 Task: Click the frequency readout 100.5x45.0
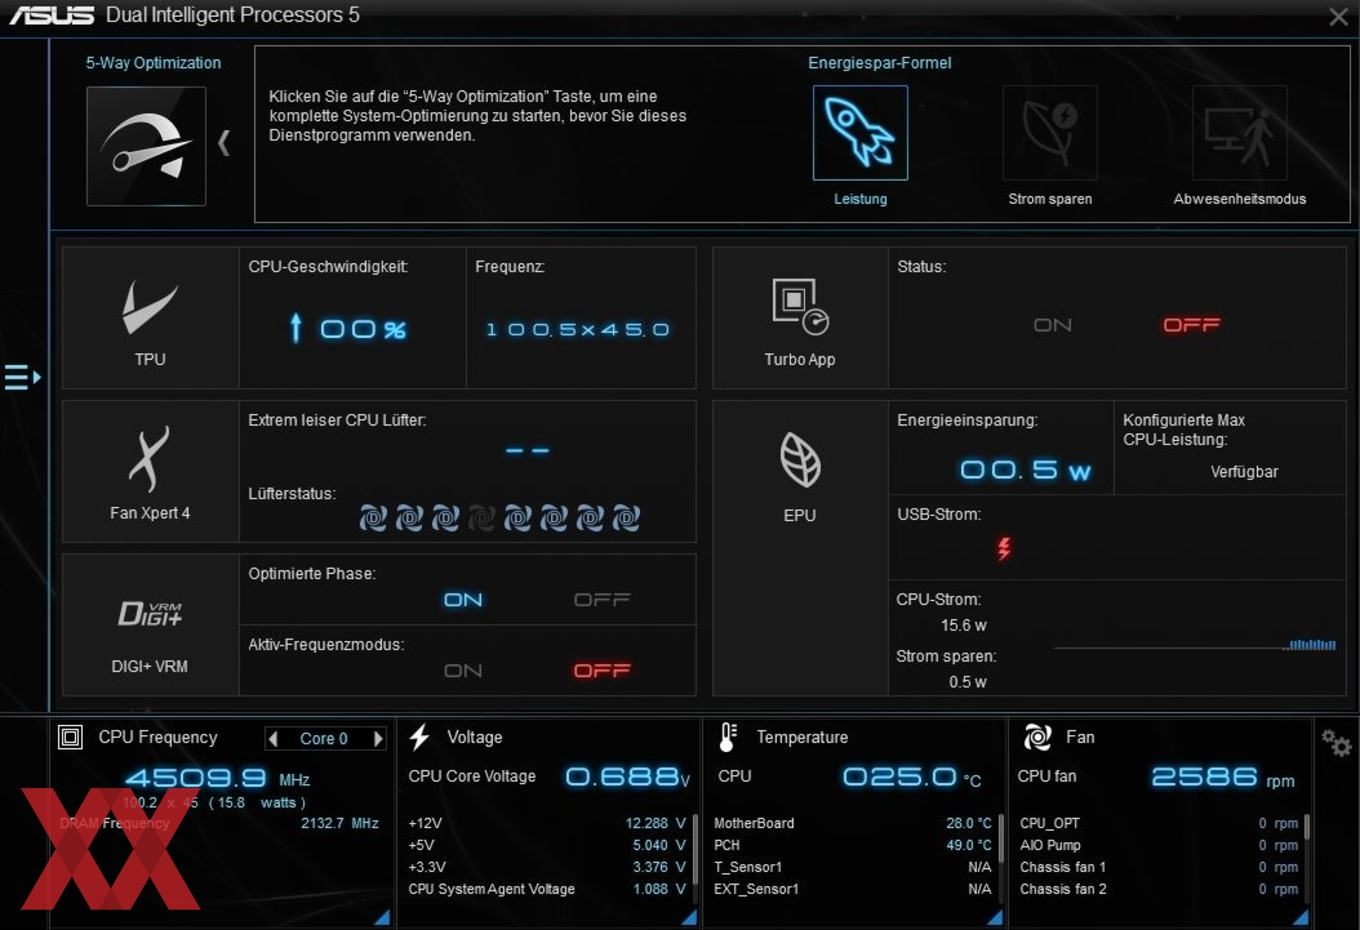tap(578, 329)
